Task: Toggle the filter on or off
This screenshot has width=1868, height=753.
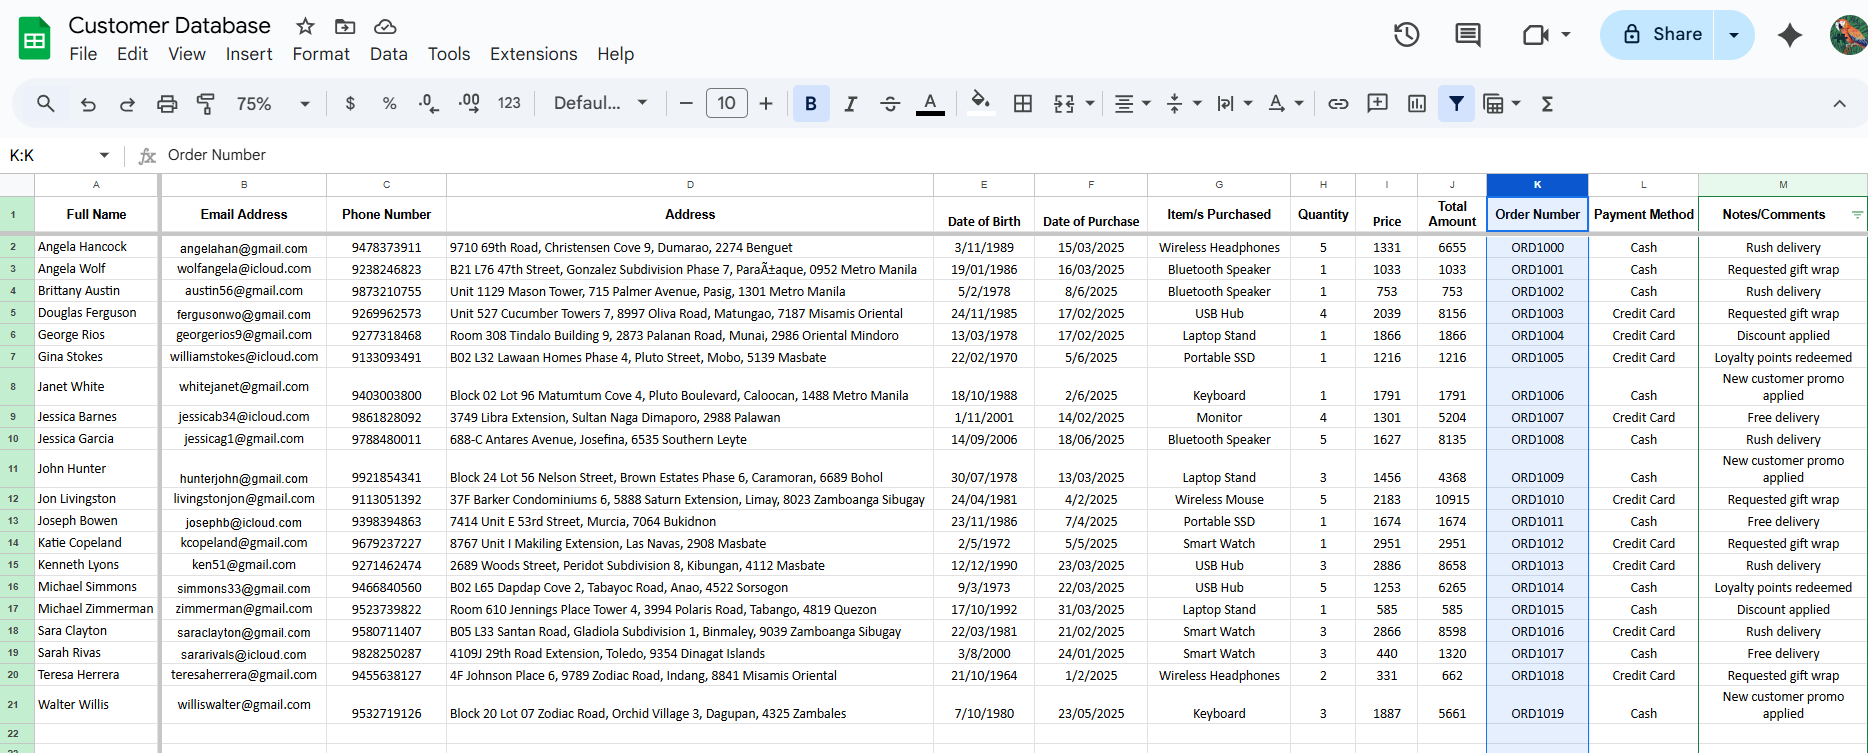Action: pyautogui.click(x=1457, y=103)
